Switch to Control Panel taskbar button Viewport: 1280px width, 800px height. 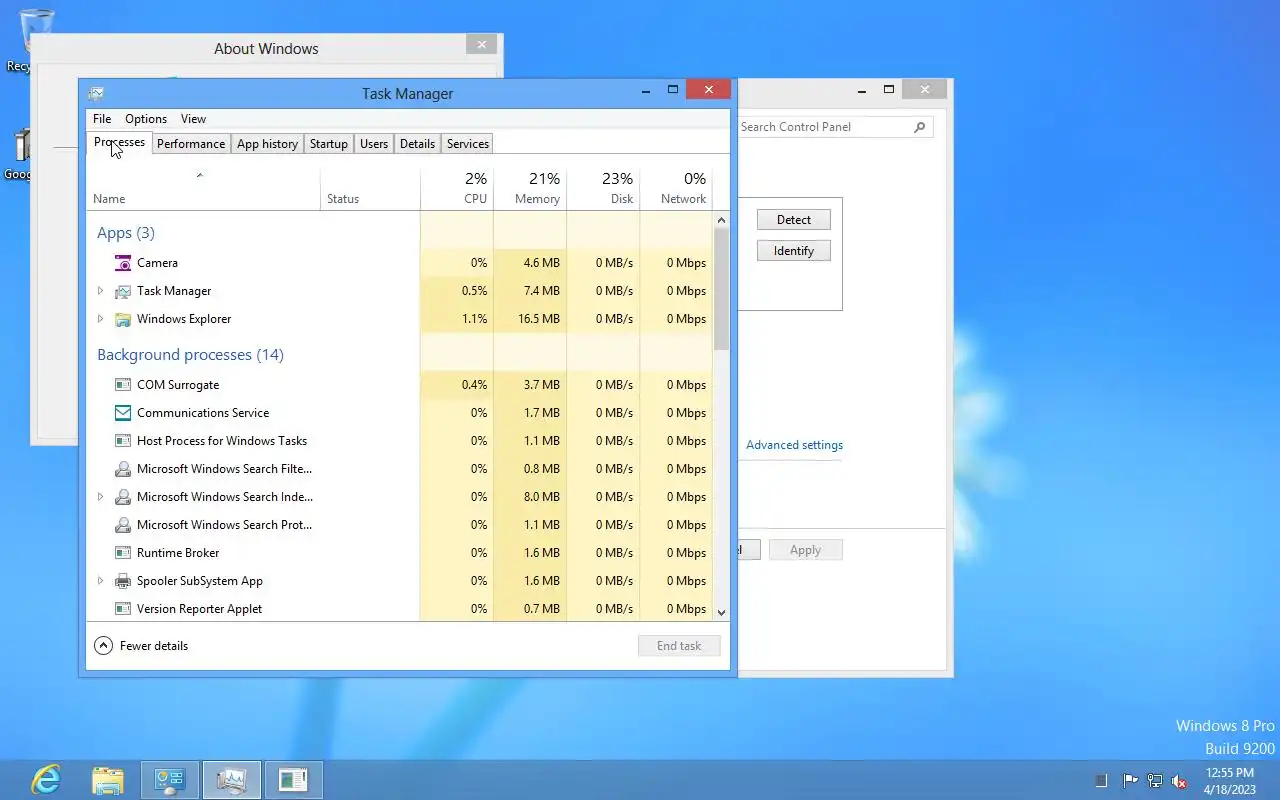170,779
